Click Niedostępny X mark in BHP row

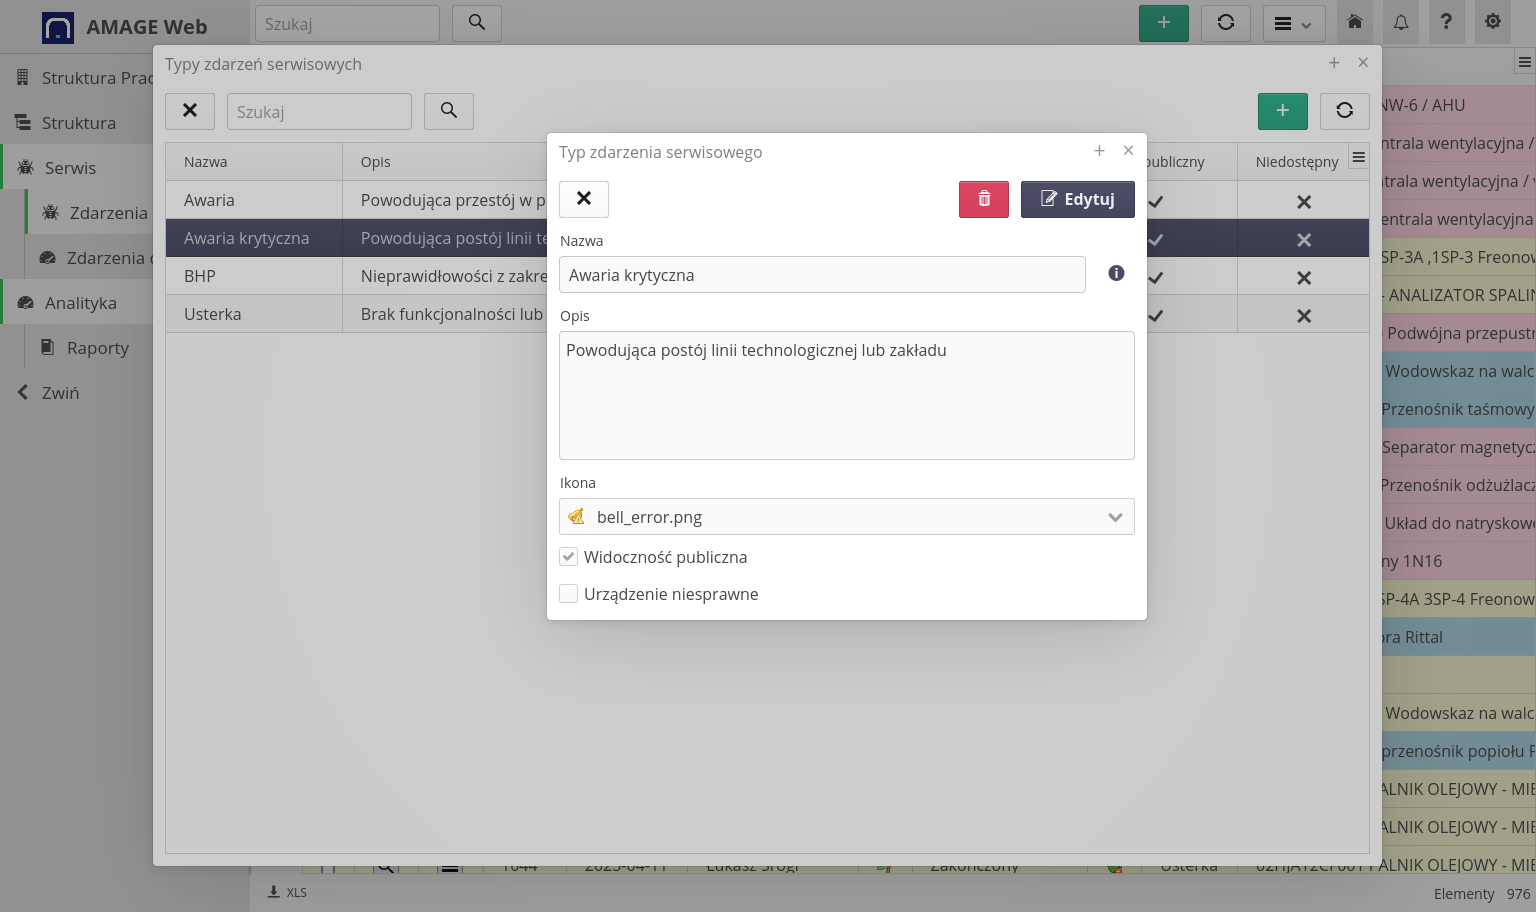point(1304,278)
